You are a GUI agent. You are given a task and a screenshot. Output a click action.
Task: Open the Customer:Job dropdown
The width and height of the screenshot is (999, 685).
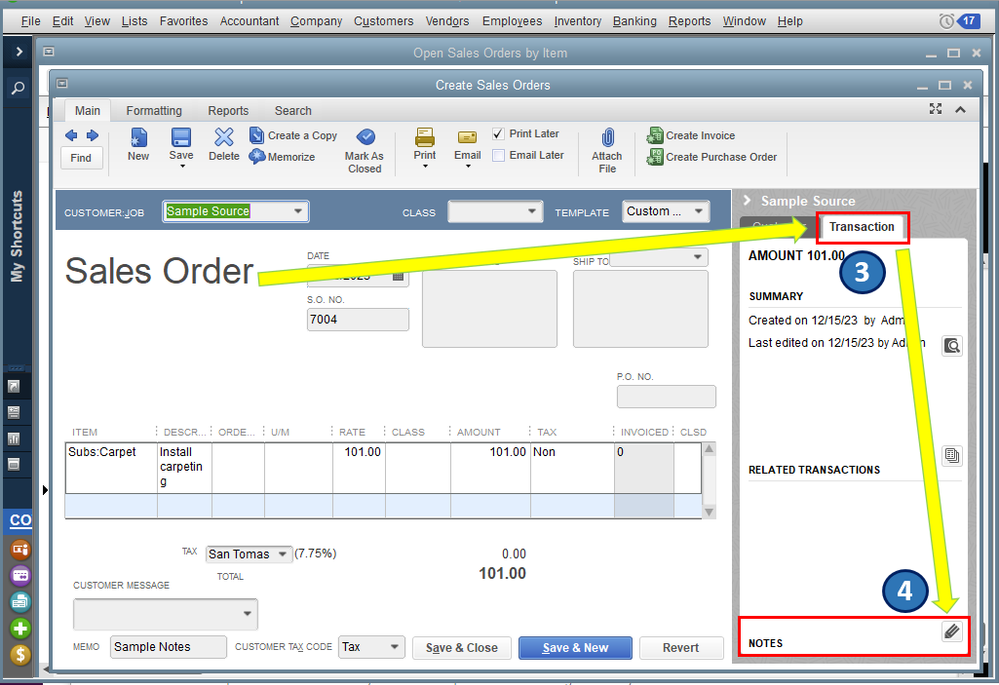[298, 211]
